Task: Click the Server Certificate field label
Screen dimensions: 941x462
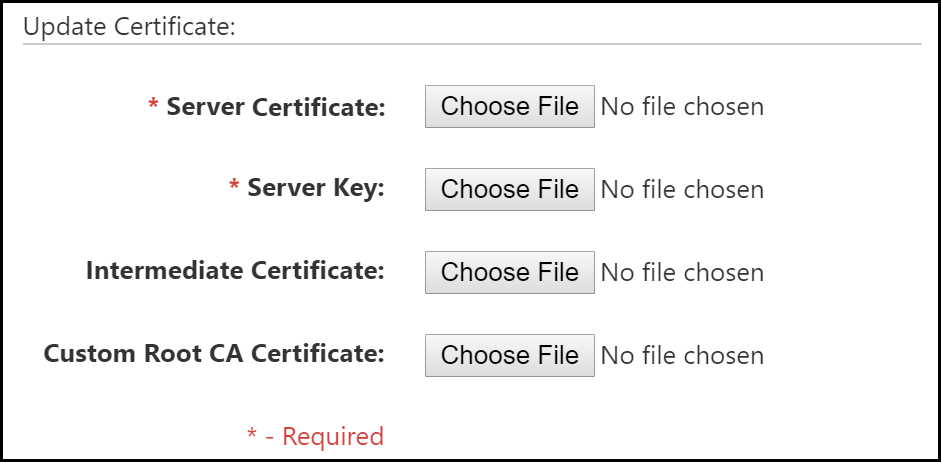Action: [276, 107]
